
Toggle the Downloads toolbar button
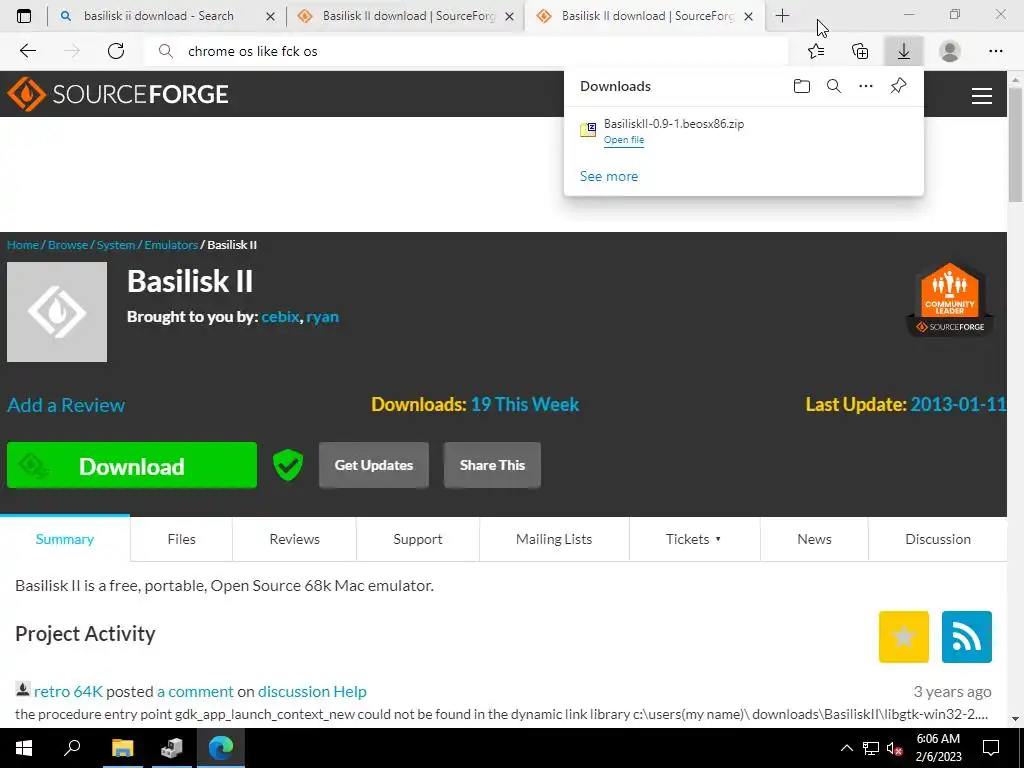pos(904,51)
